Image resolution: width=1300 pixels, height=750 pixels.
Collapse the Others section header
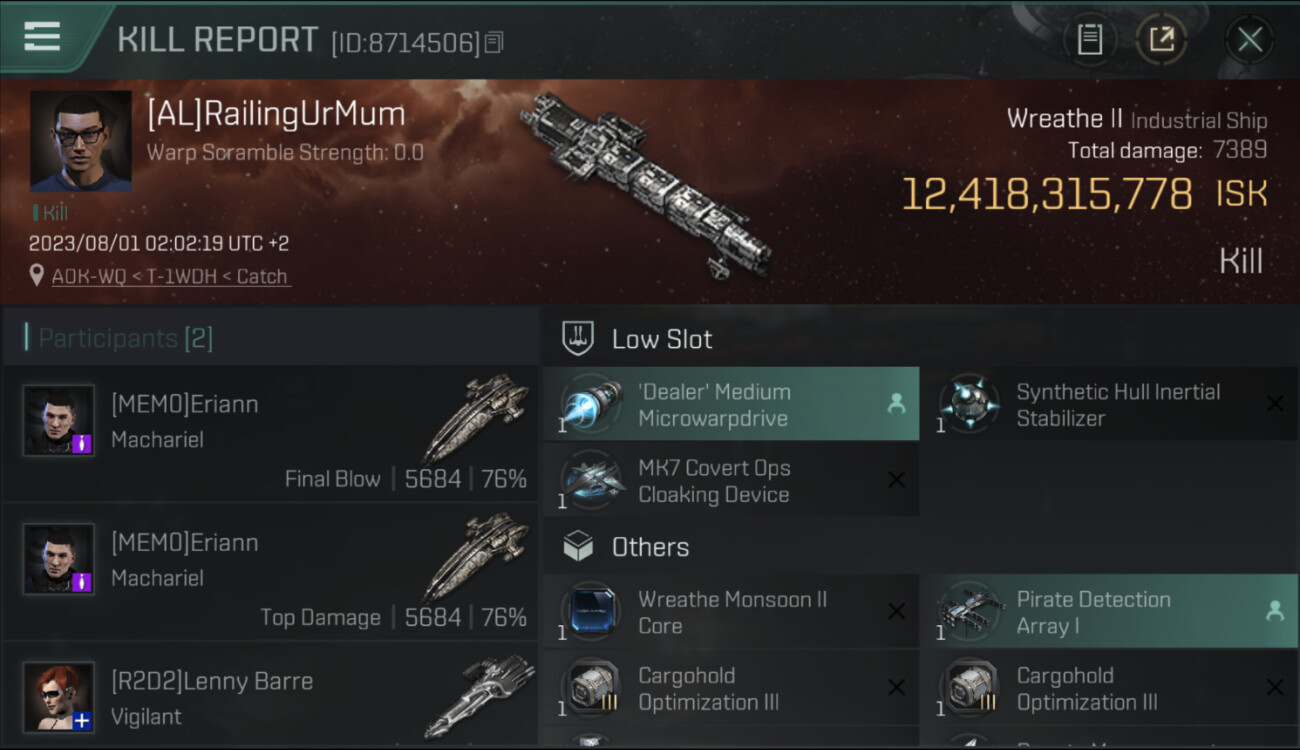tap(920, 547)
